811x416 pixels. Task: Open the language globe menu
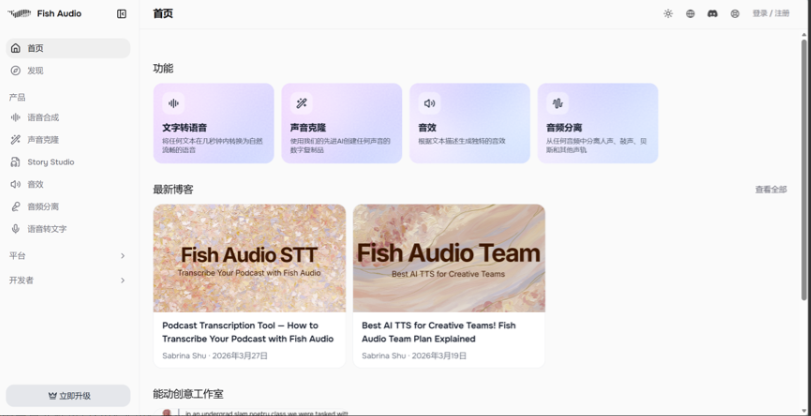[690, 14]
